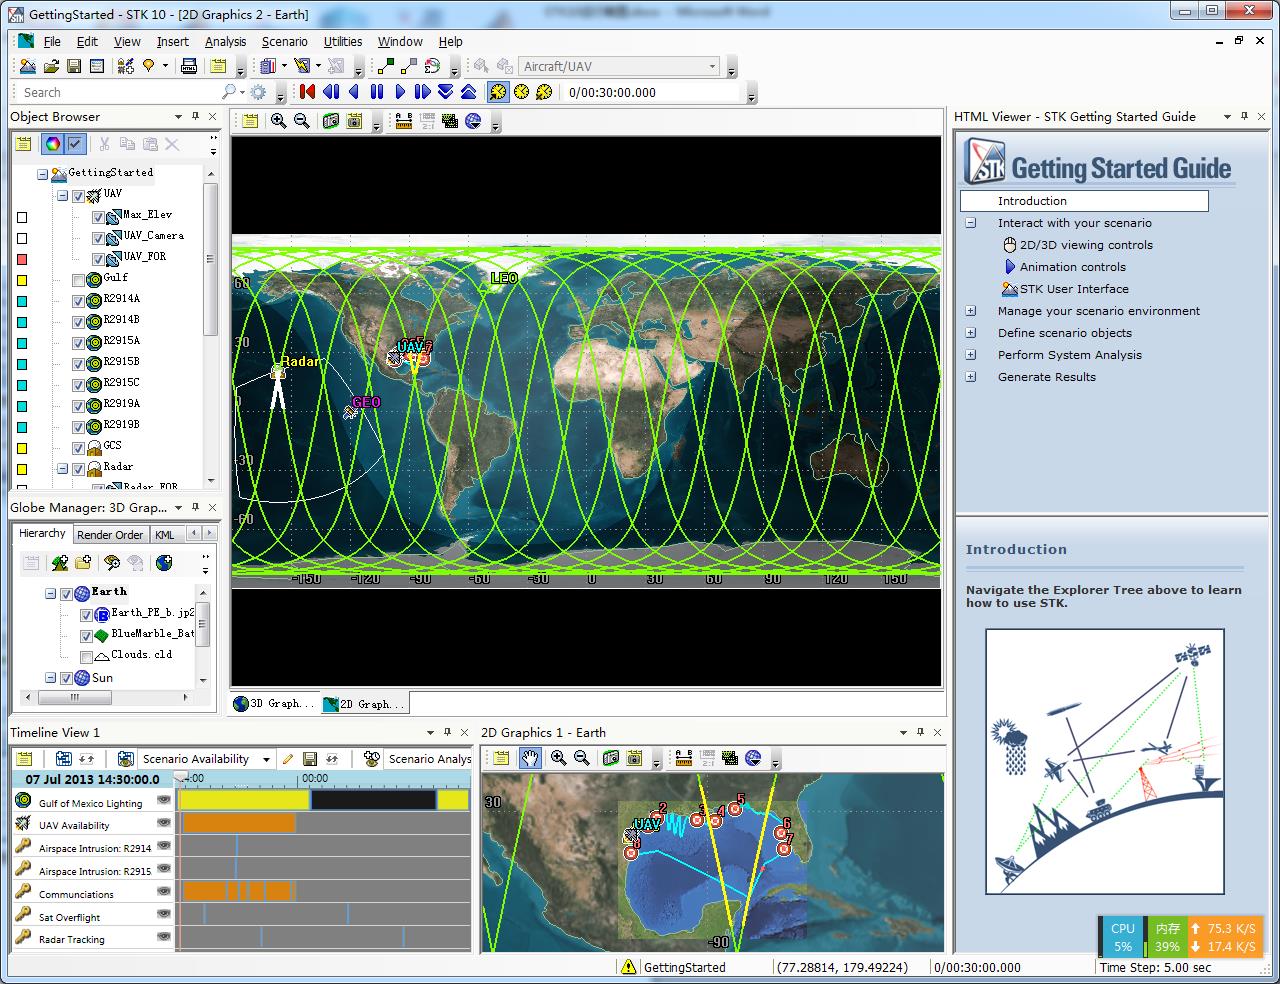Hide Gulf of Mexico Lighting timeline row

[x=164, y=801]
